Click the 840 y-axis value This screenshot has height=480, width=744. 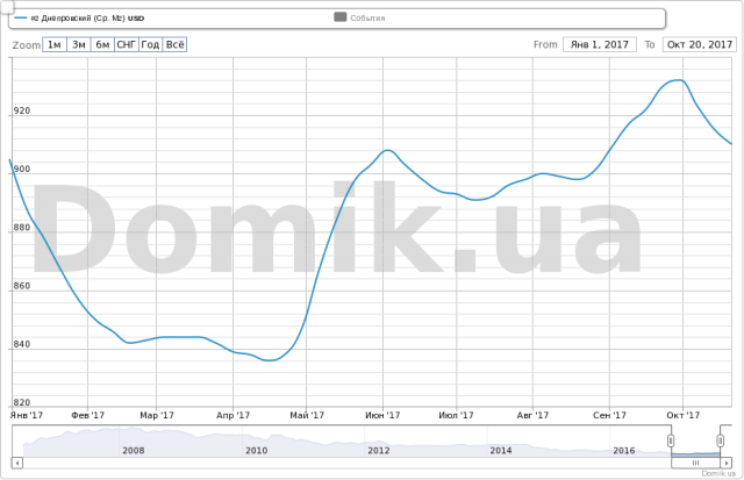[22, 344]
